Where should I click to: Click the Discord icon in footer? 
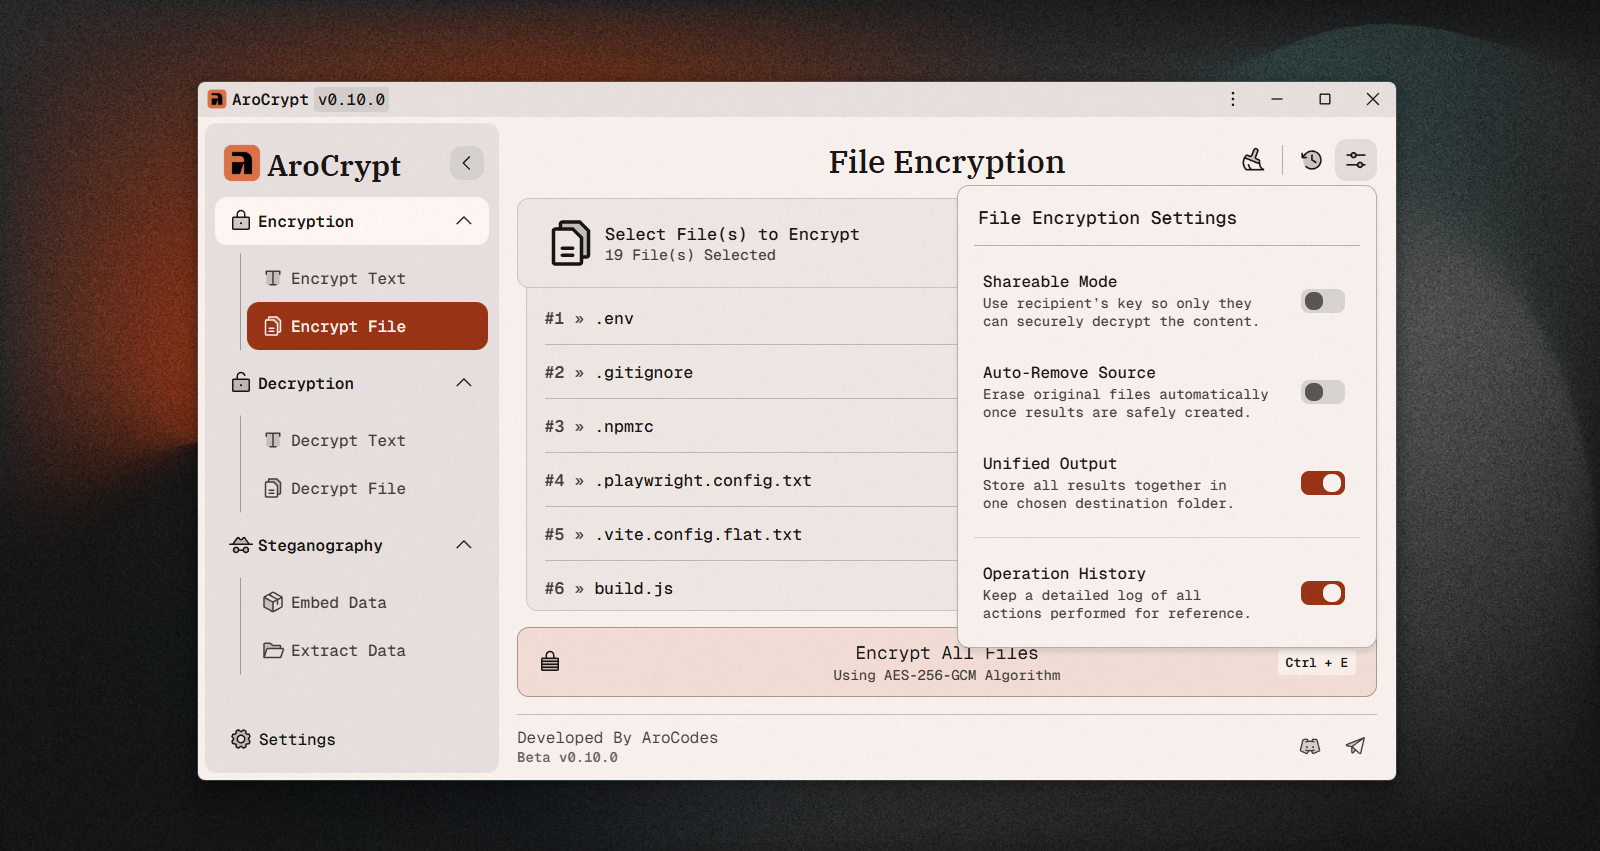1310,746
